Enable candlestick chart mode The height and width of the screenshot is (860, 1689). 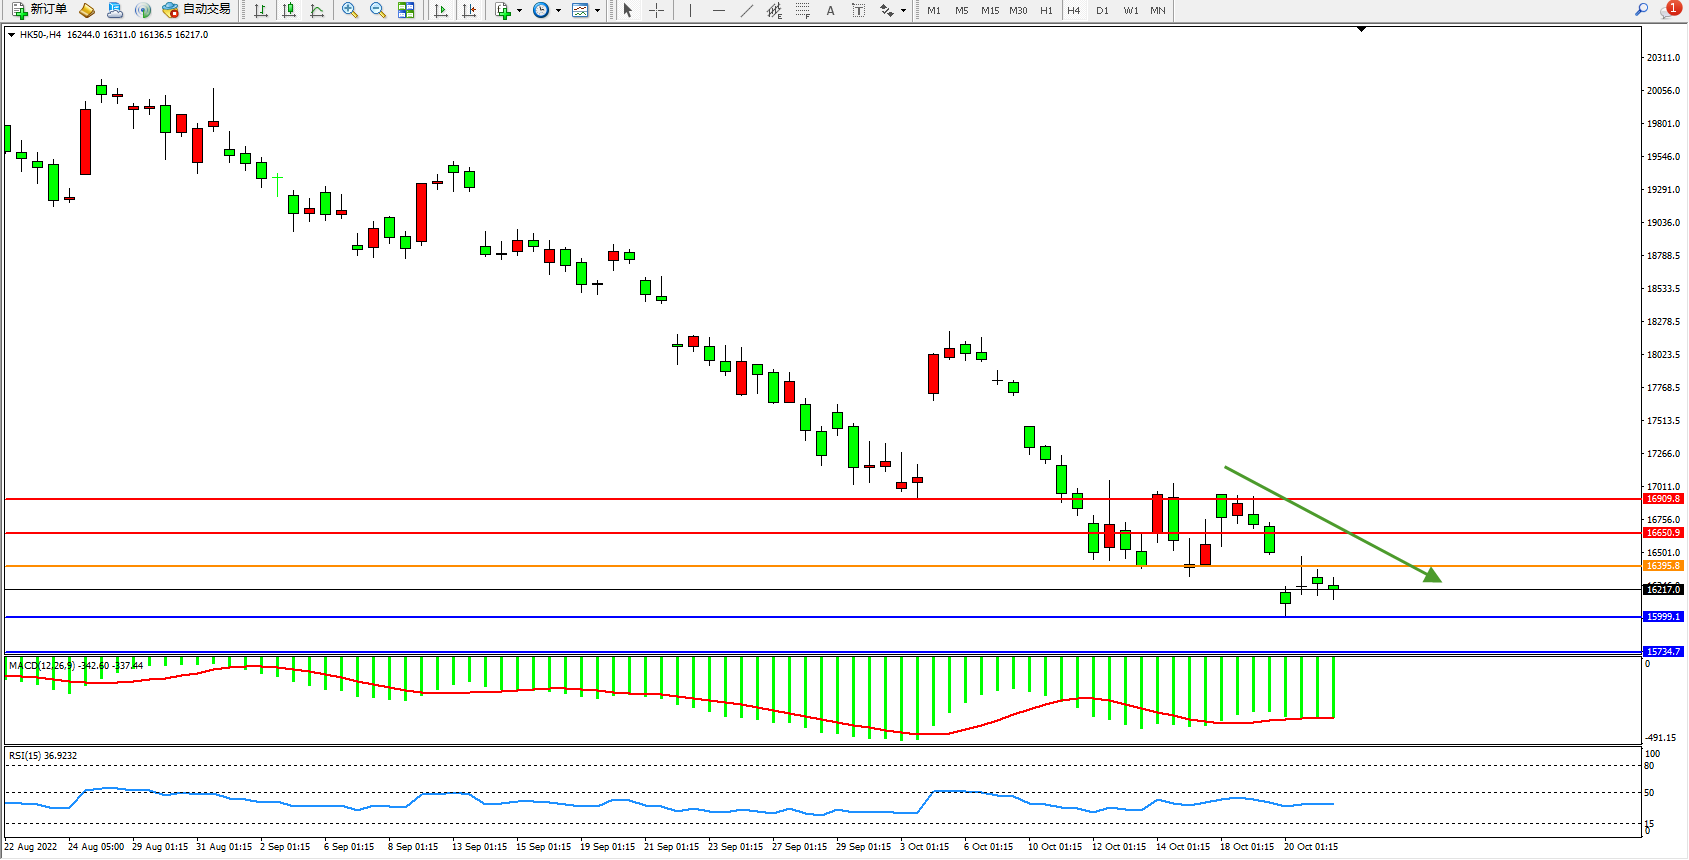[289, 10]
